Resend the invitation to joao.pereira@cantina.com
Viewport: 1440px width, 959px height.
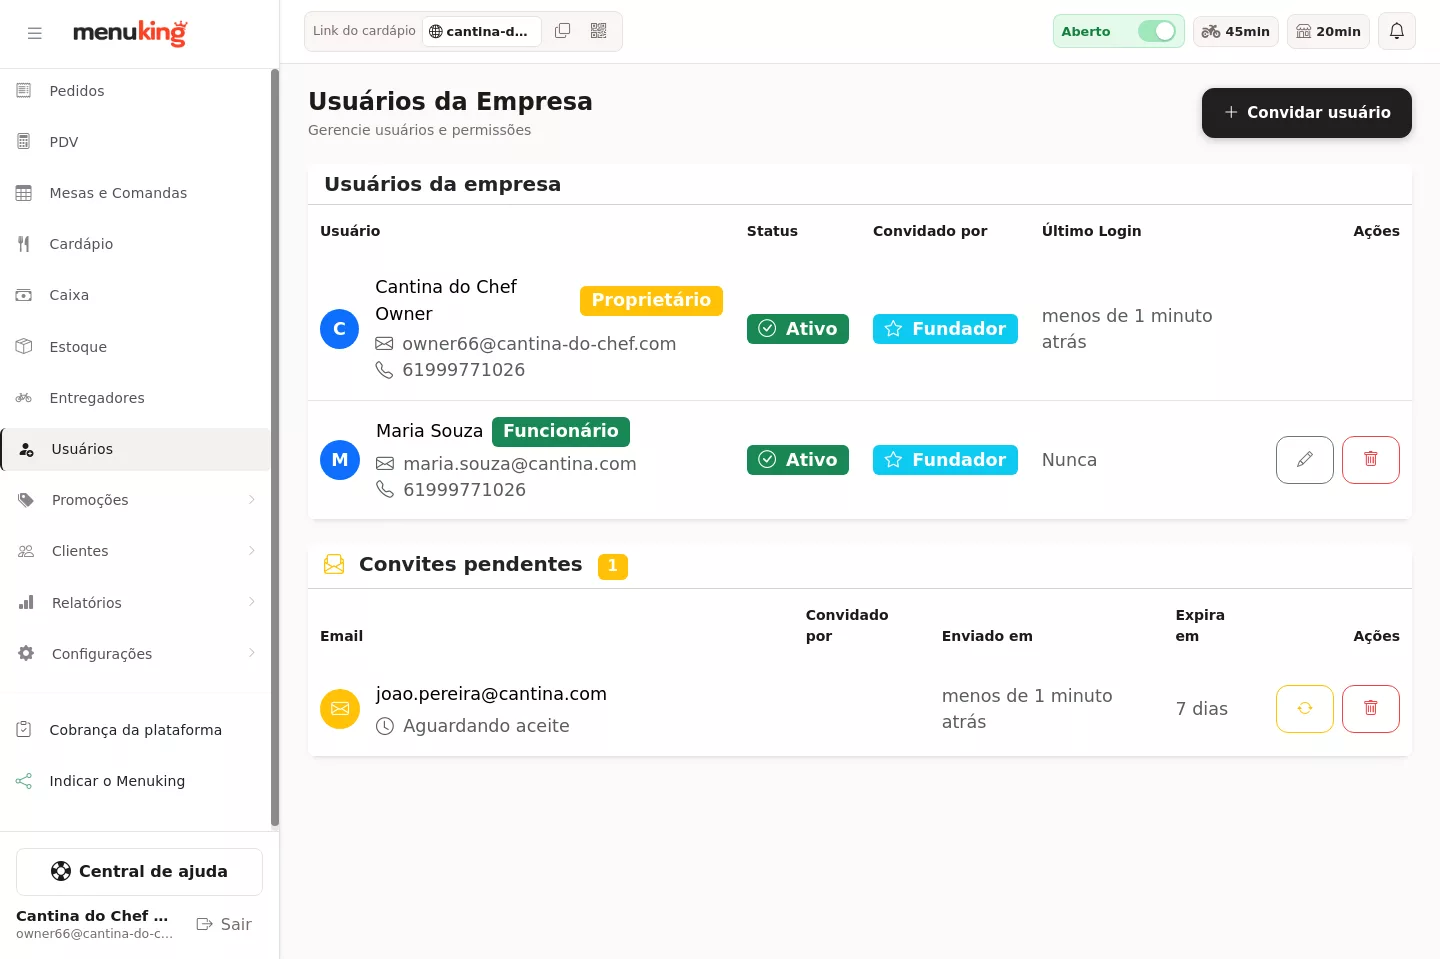[1305, 709]
